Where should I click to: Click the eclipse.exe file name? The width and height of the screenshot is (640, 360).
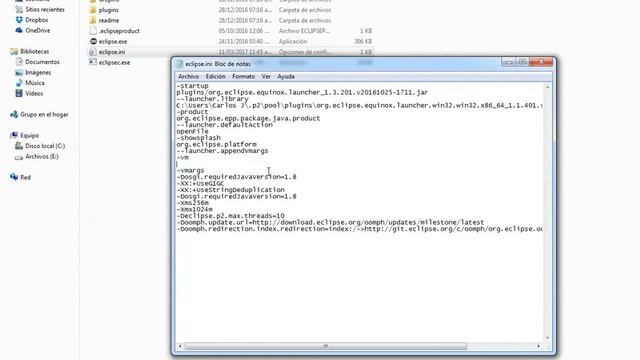click(113, 42)
